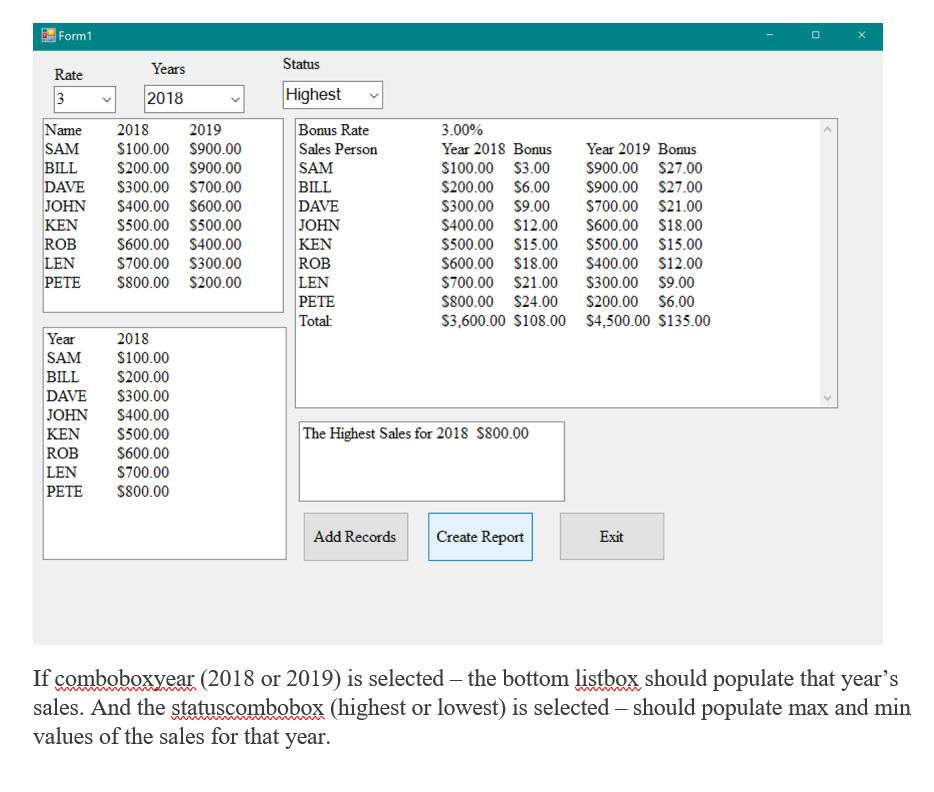Click the Create Report button
Viewport: 934px width, 792px height.
click(480, 536)
